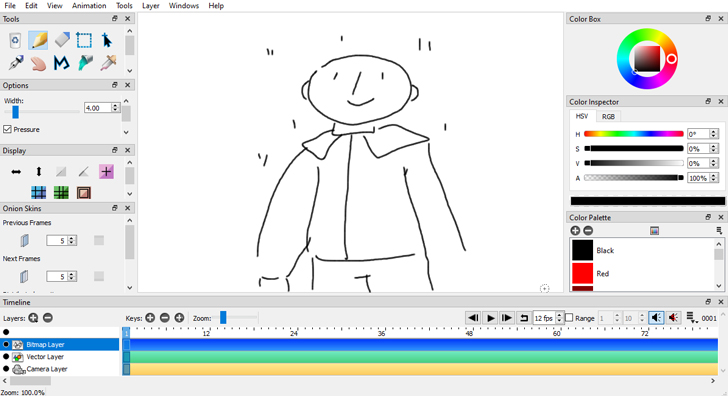Enable the Pressure checkbox
The width and height of the screenshot is (728, 396).
(x=7, y=129)
